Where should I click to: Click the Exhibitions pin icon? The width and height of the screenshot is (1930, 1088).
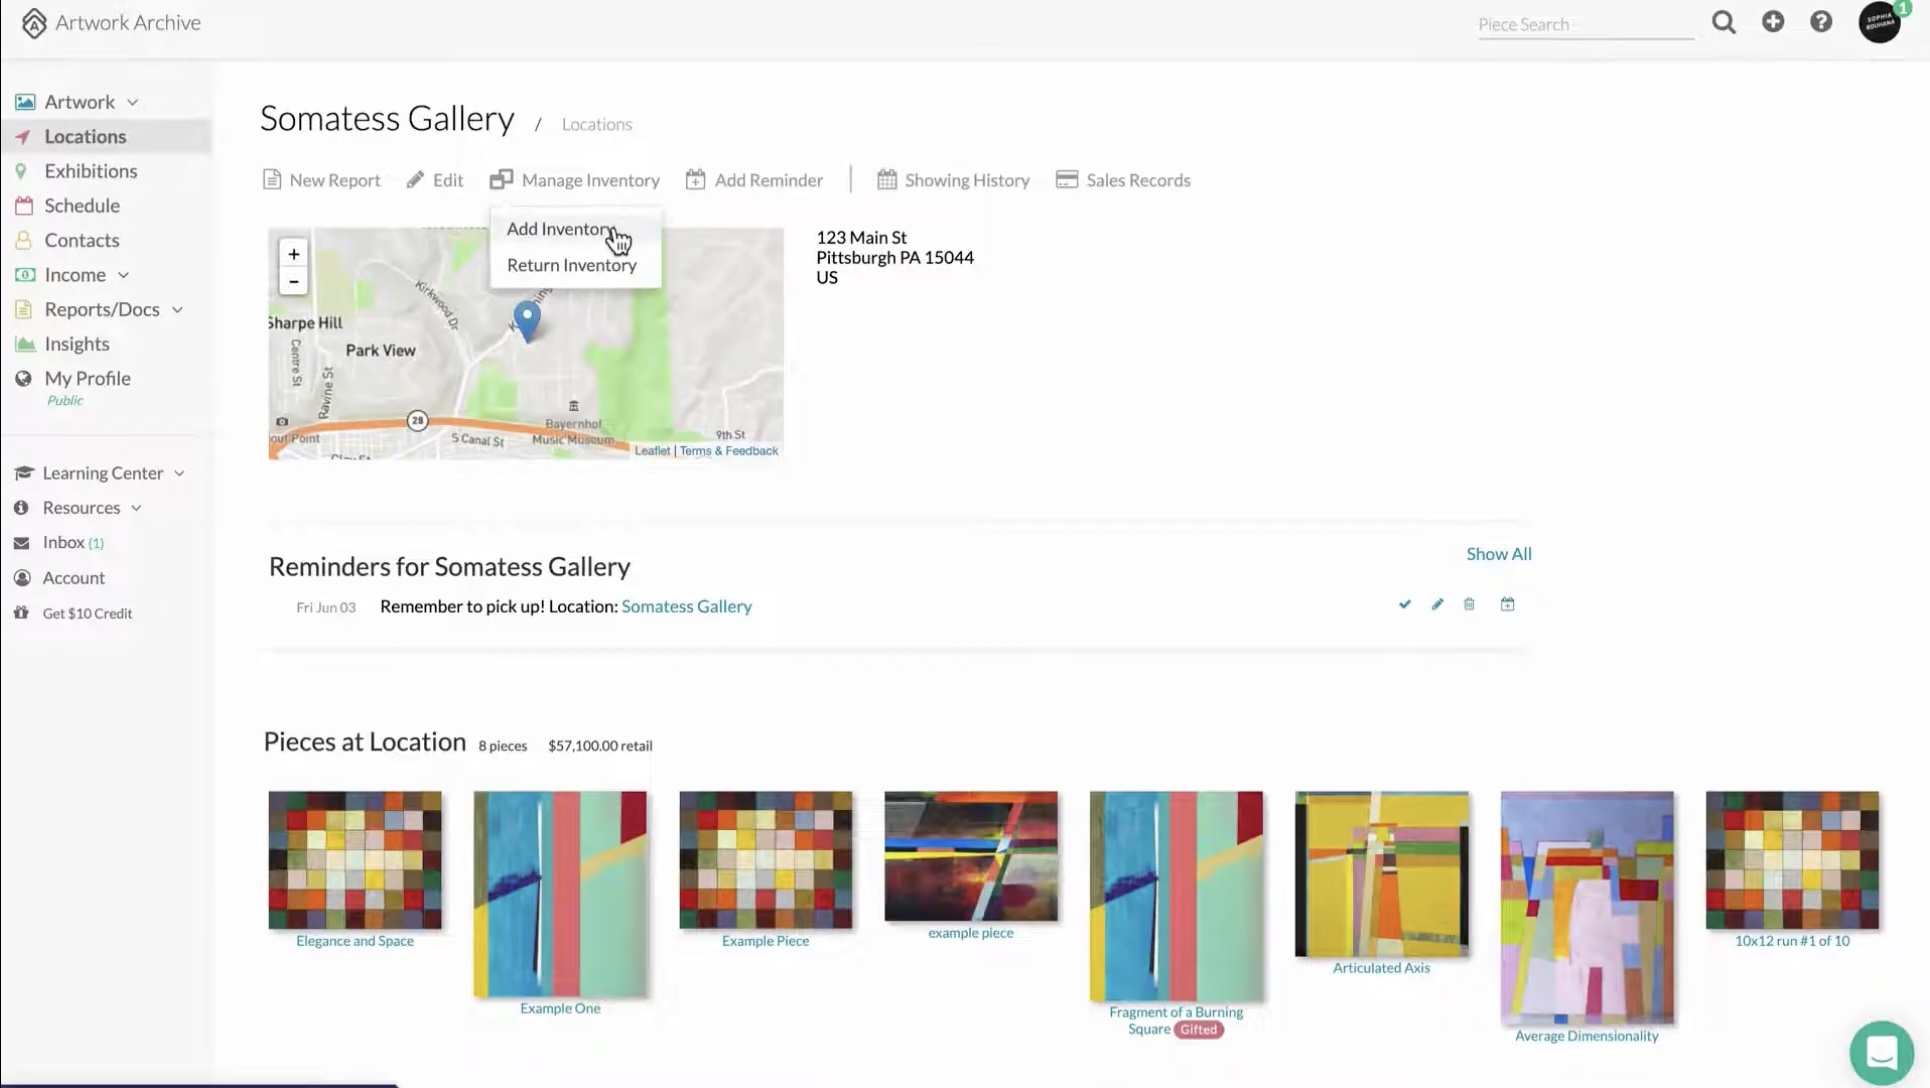[21, 171]
